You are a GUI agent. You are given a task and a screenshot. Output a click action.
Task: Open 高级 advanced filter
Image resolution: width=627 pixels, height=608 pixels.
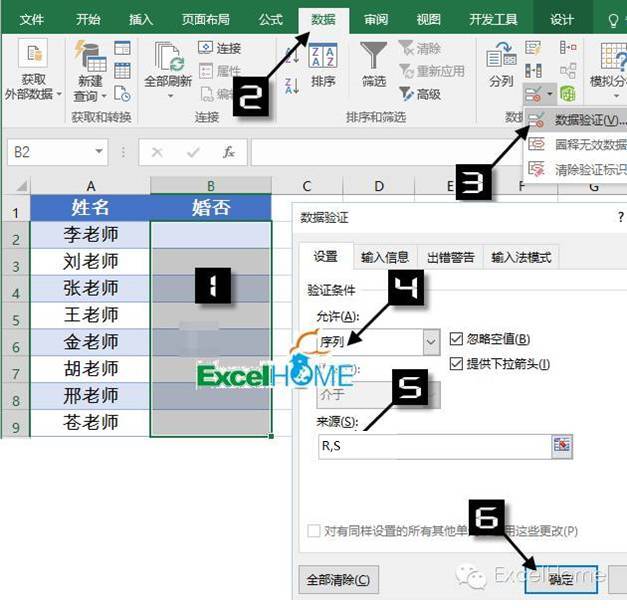pos(420,94)
